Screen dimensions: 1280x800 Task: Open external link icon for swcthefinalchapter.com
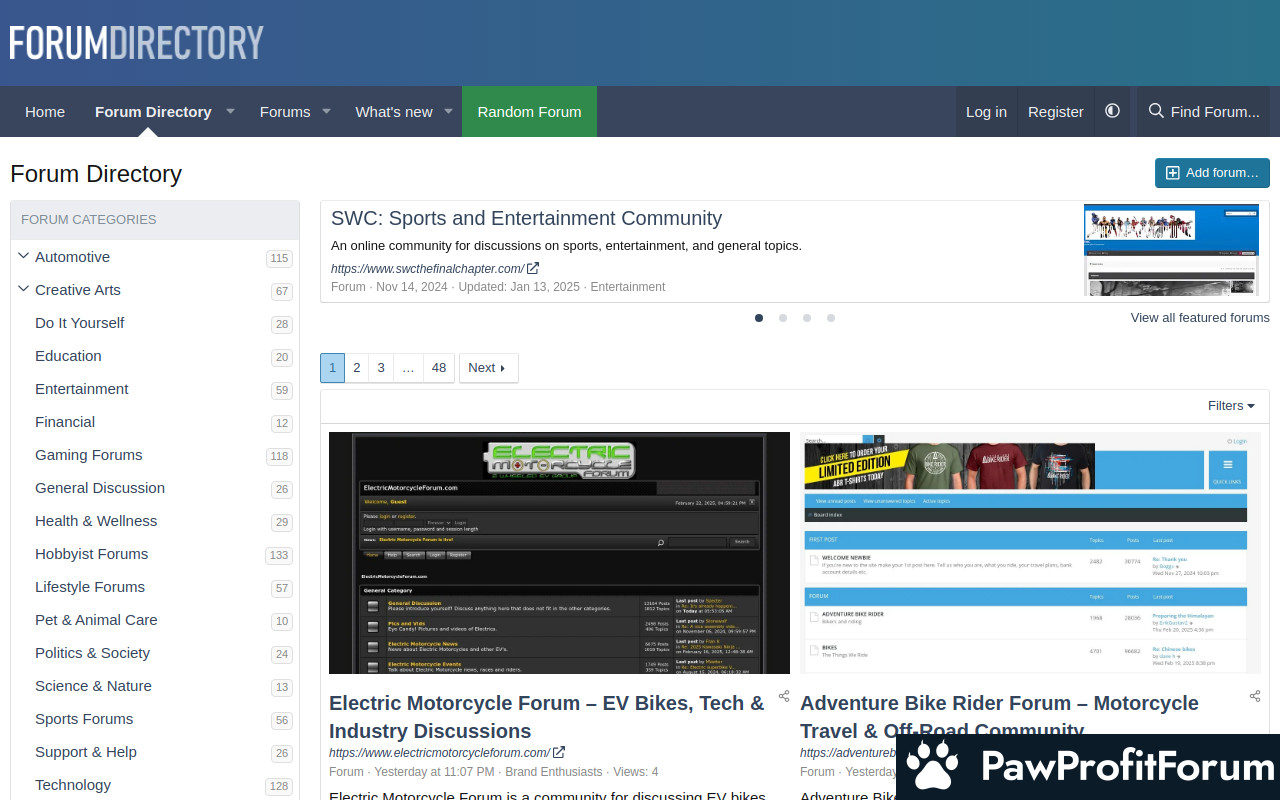point(533,268)
